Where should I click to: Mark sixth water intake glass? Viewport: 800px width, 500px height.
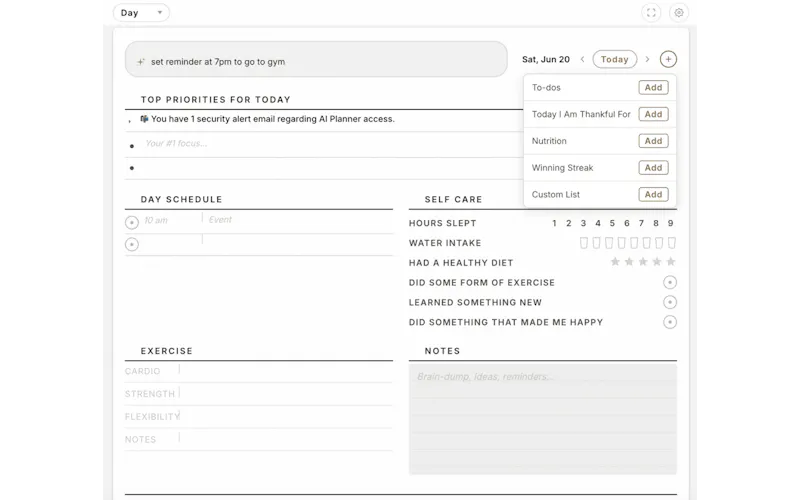pyautogui.click(x=646, y=243)
